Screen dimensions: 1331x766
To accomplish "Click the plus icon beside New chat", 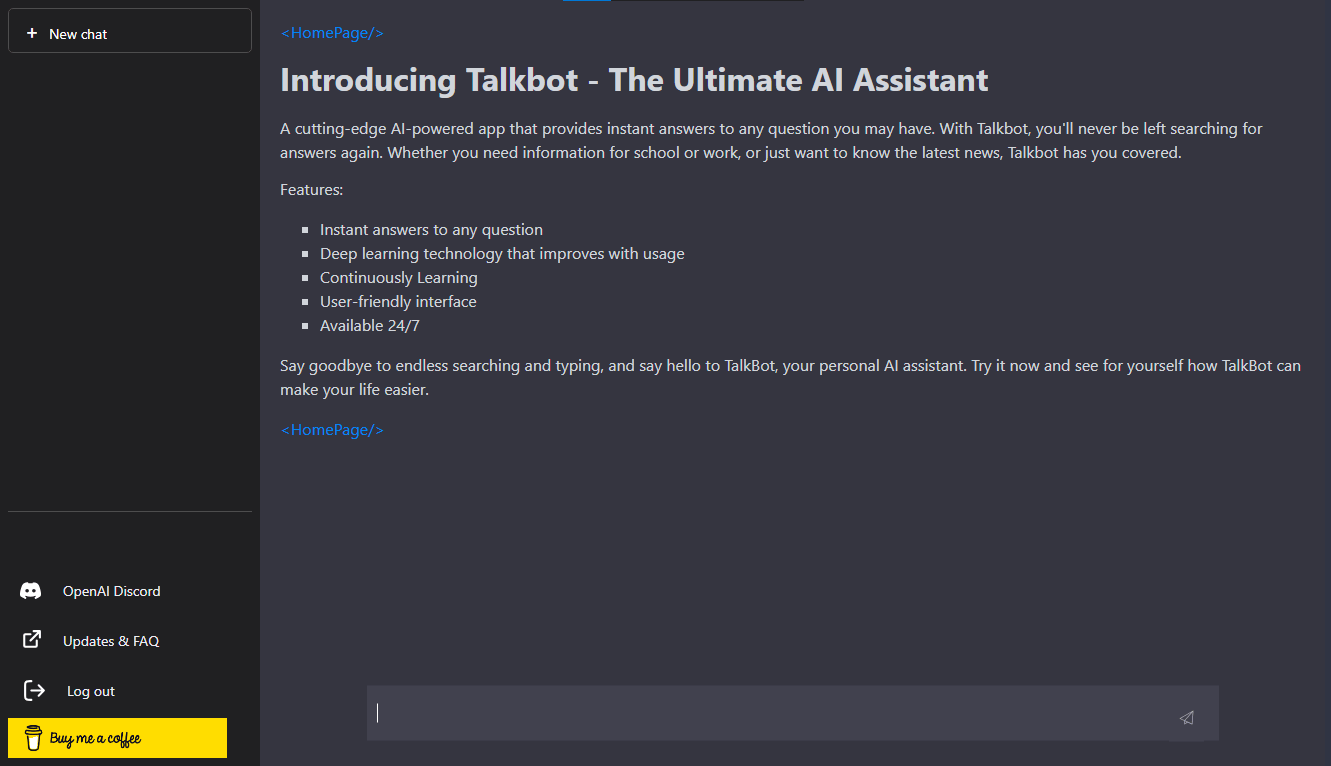I will click(x=32, y=33).
